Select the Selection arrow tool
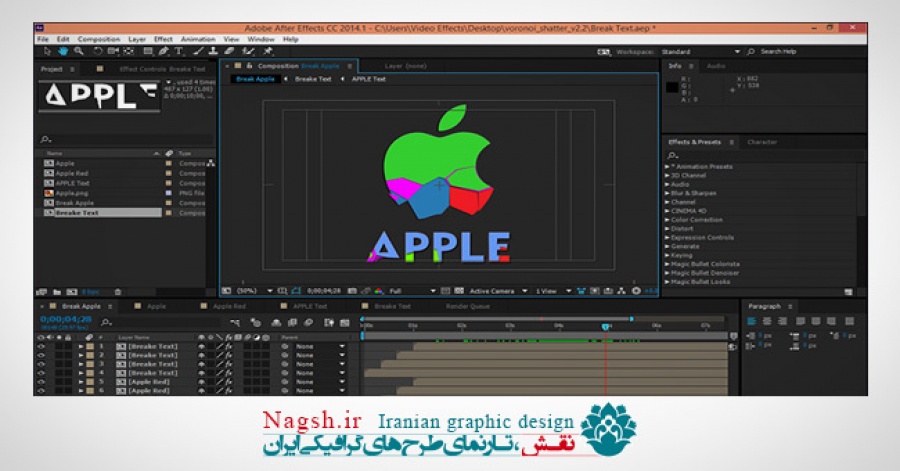This screenshot has width=900, height=471. (x=47, y=52)
